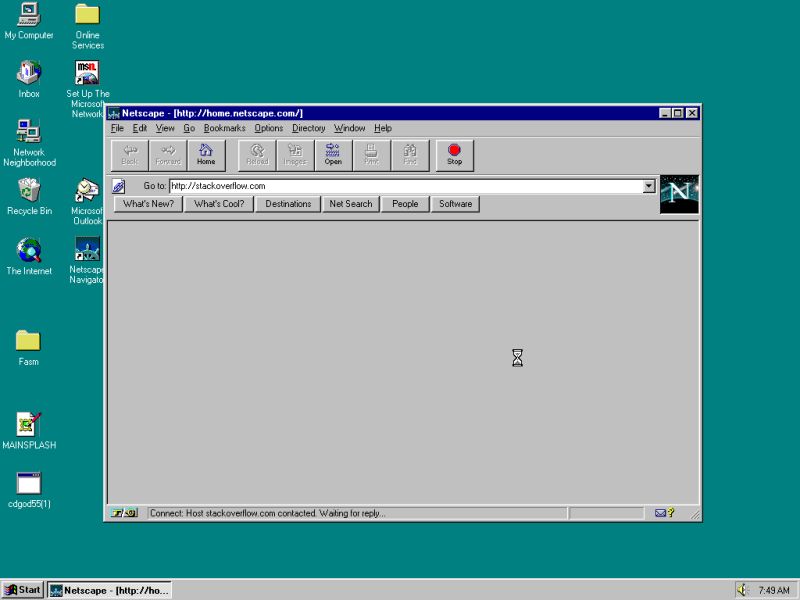The width and height of the screenshot is (800, 600).
Task: Click the Netscape N logo animation
Action: tap(678, 192)
